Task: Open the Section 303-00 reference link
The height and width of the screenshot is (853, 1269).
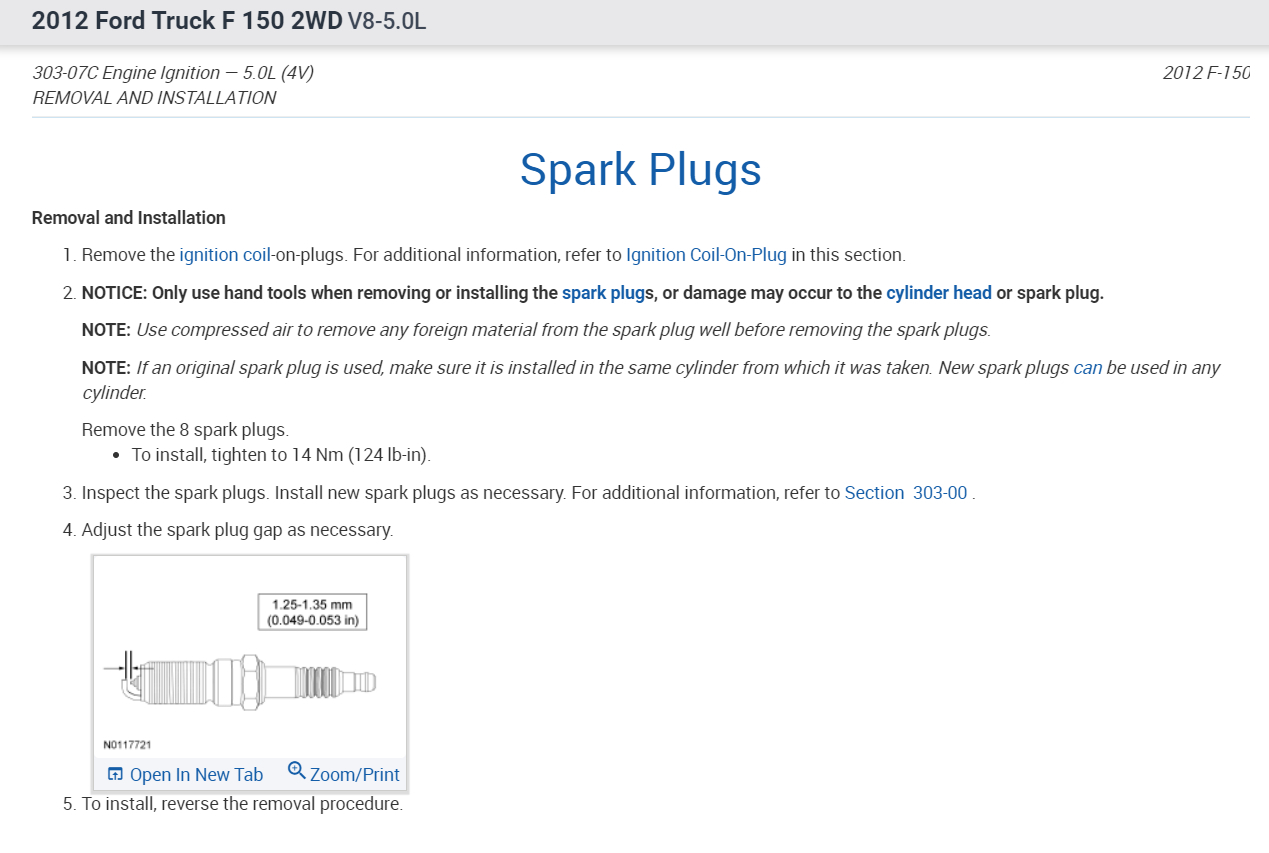Action: coord(906,493)
